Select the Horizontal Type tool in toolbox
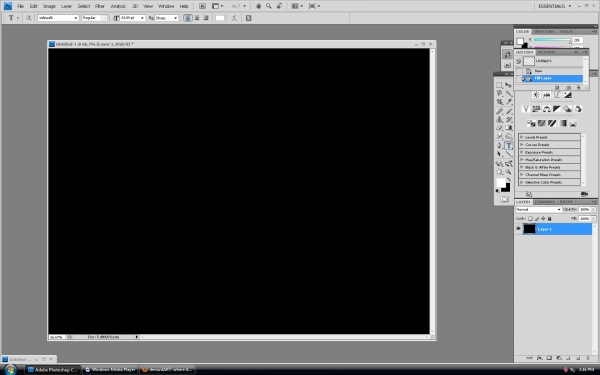 pos(509,145)
